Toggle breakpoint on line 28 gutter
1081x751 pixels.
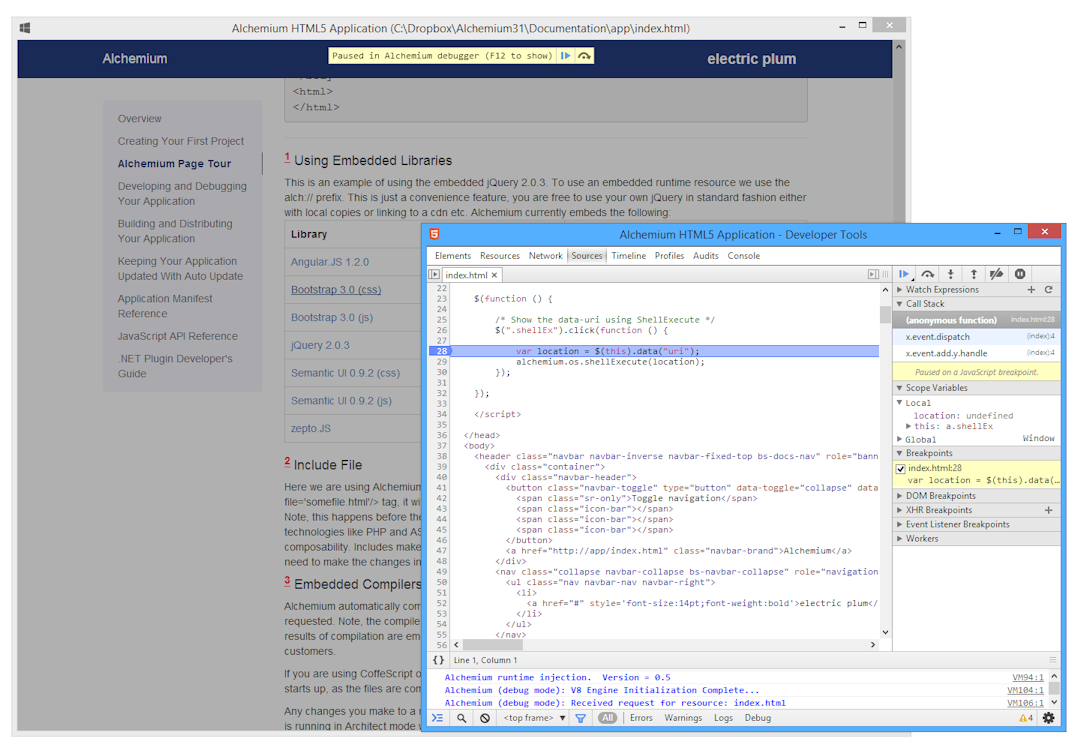coord(440,351)
